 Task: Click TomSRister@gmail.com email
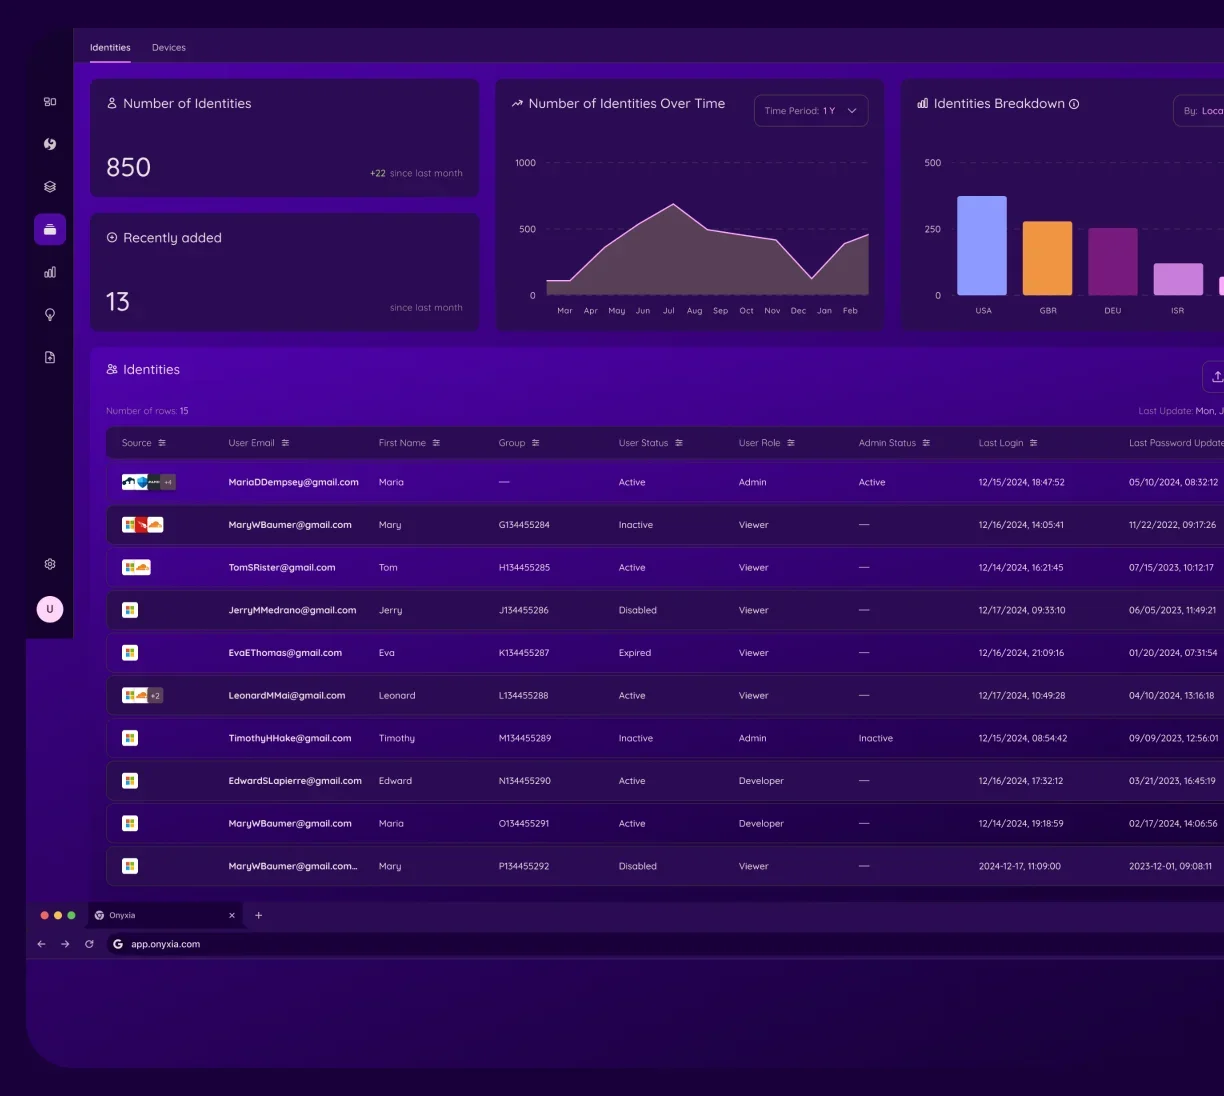282,568
